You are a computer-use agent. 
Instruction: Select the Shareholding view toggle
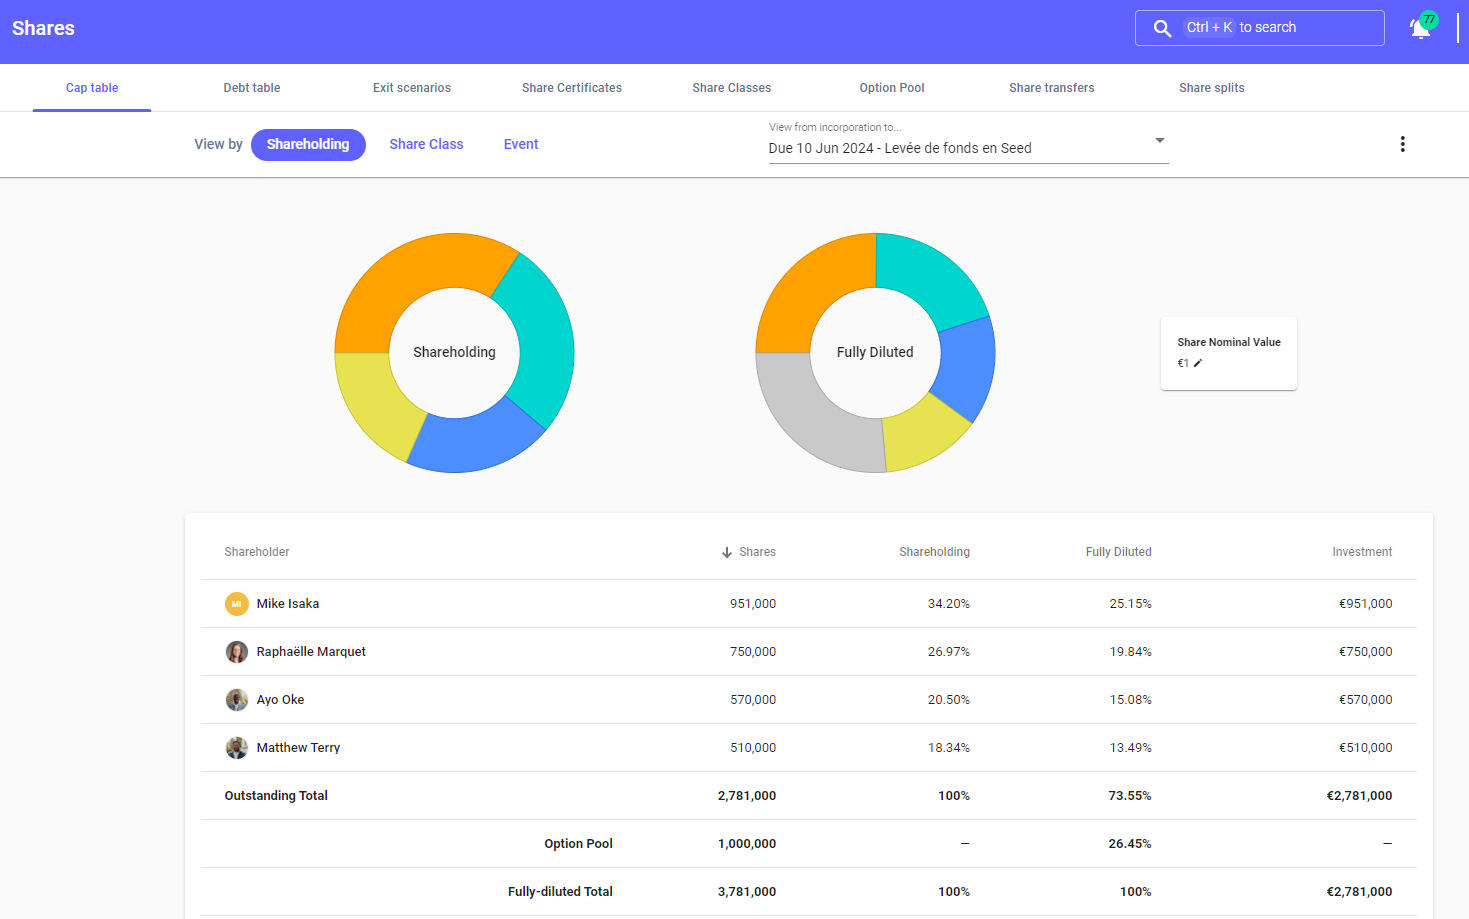(308, 144)
